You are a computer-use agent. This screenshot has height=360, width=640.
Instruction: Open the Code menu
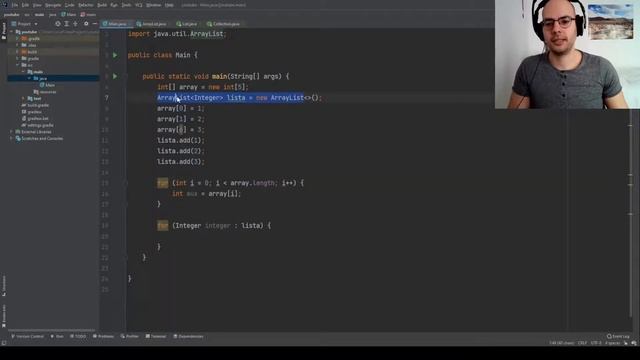pos(70,5)
